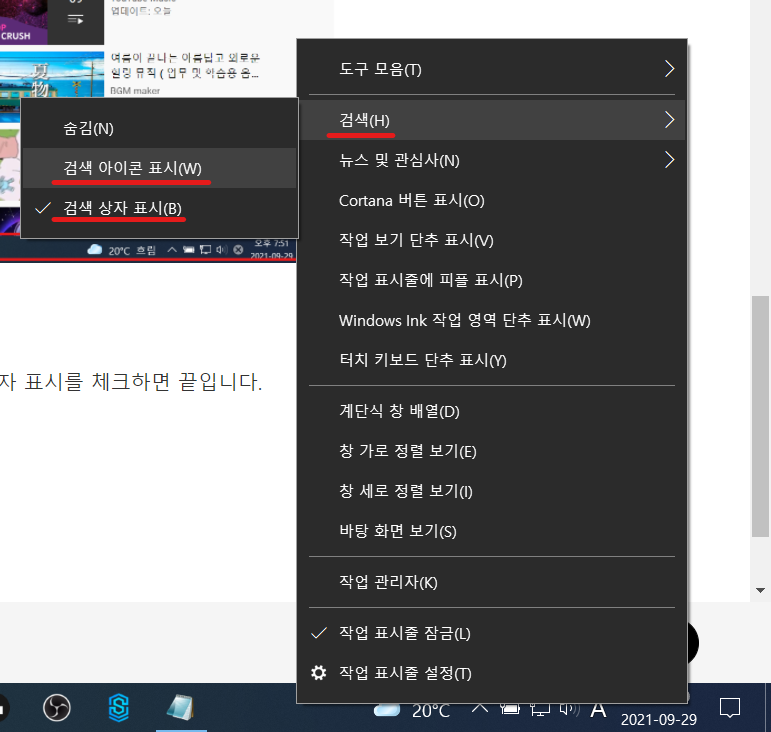Expand the 검색(H) submenu arrow
Screen dimensions: 771x732
669,120
